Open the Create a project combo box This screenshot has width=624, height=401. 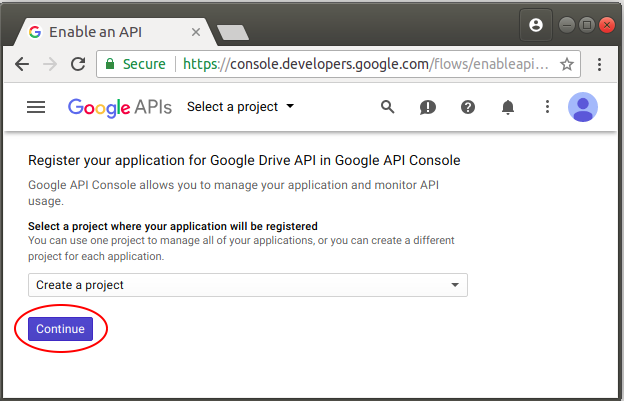[248, 285]
